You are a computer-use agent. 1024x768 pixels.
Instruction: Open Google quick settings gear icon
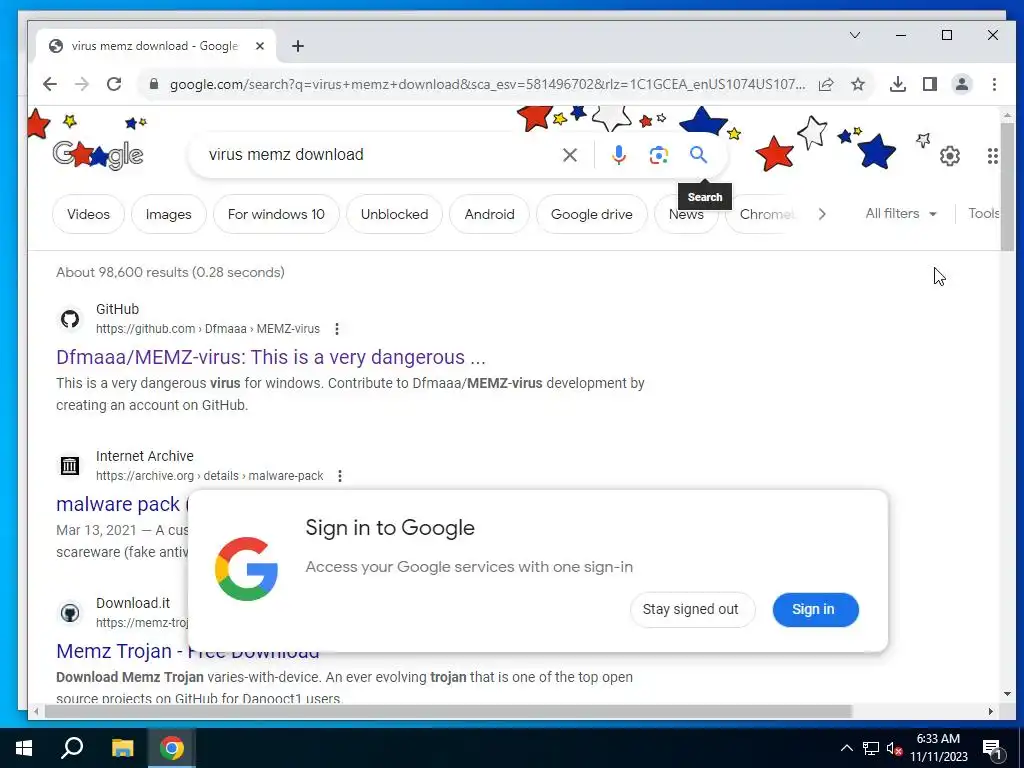[950, 156]
